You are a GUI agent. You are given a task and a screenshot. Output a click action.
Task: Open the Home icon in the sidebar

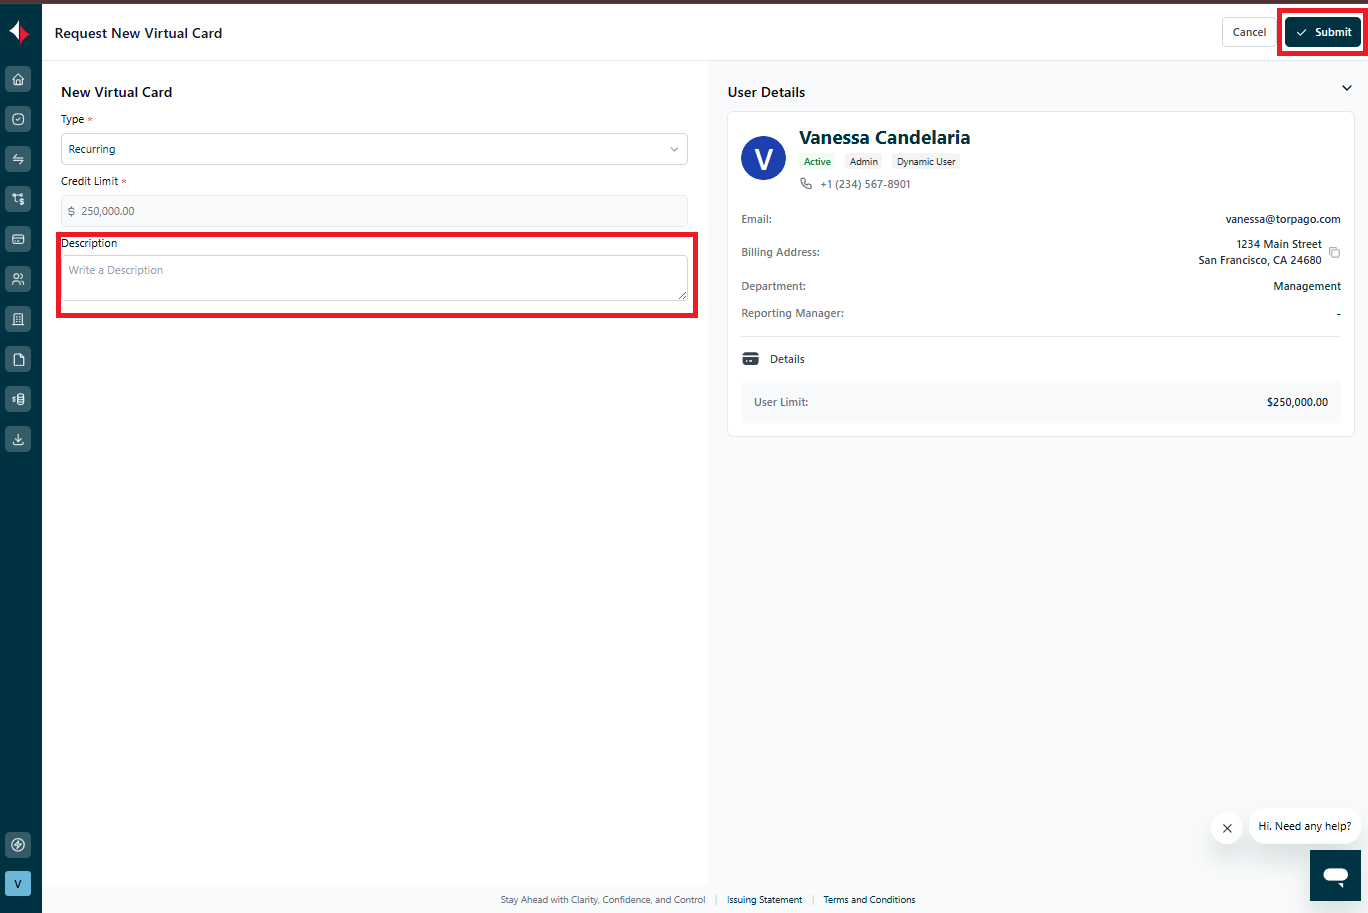(18, 79)
